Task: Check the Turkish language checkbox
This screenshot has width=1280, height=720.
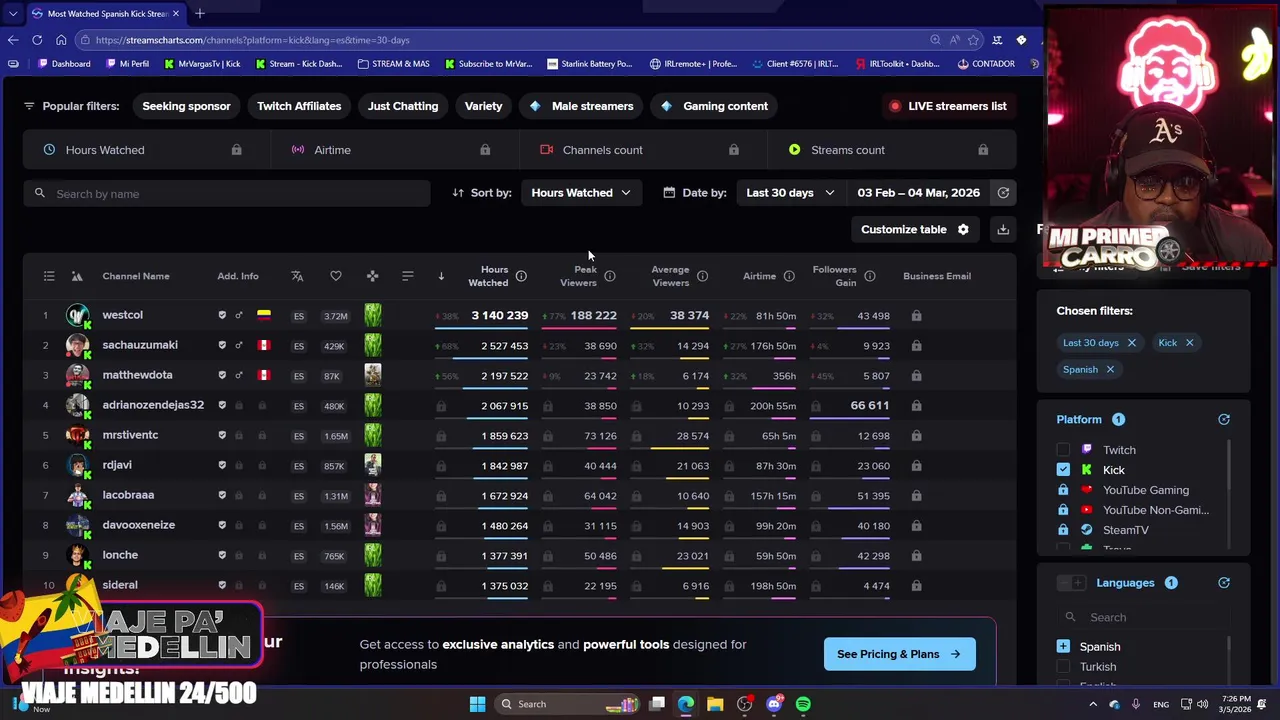Action: [x=1063, y=667]
